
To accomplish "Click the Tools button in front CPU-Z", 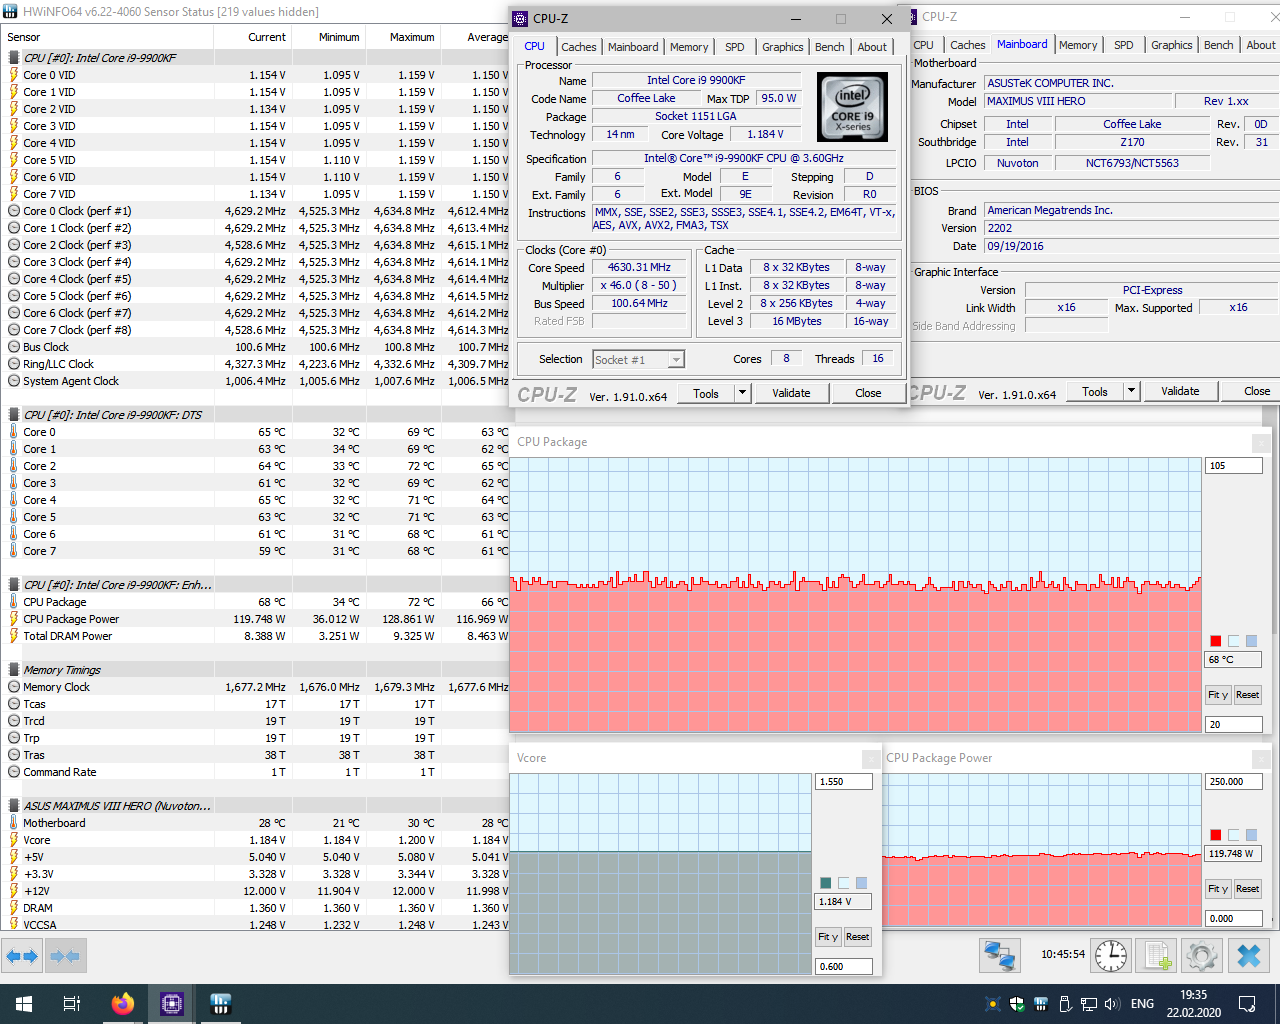I will 706,393.
